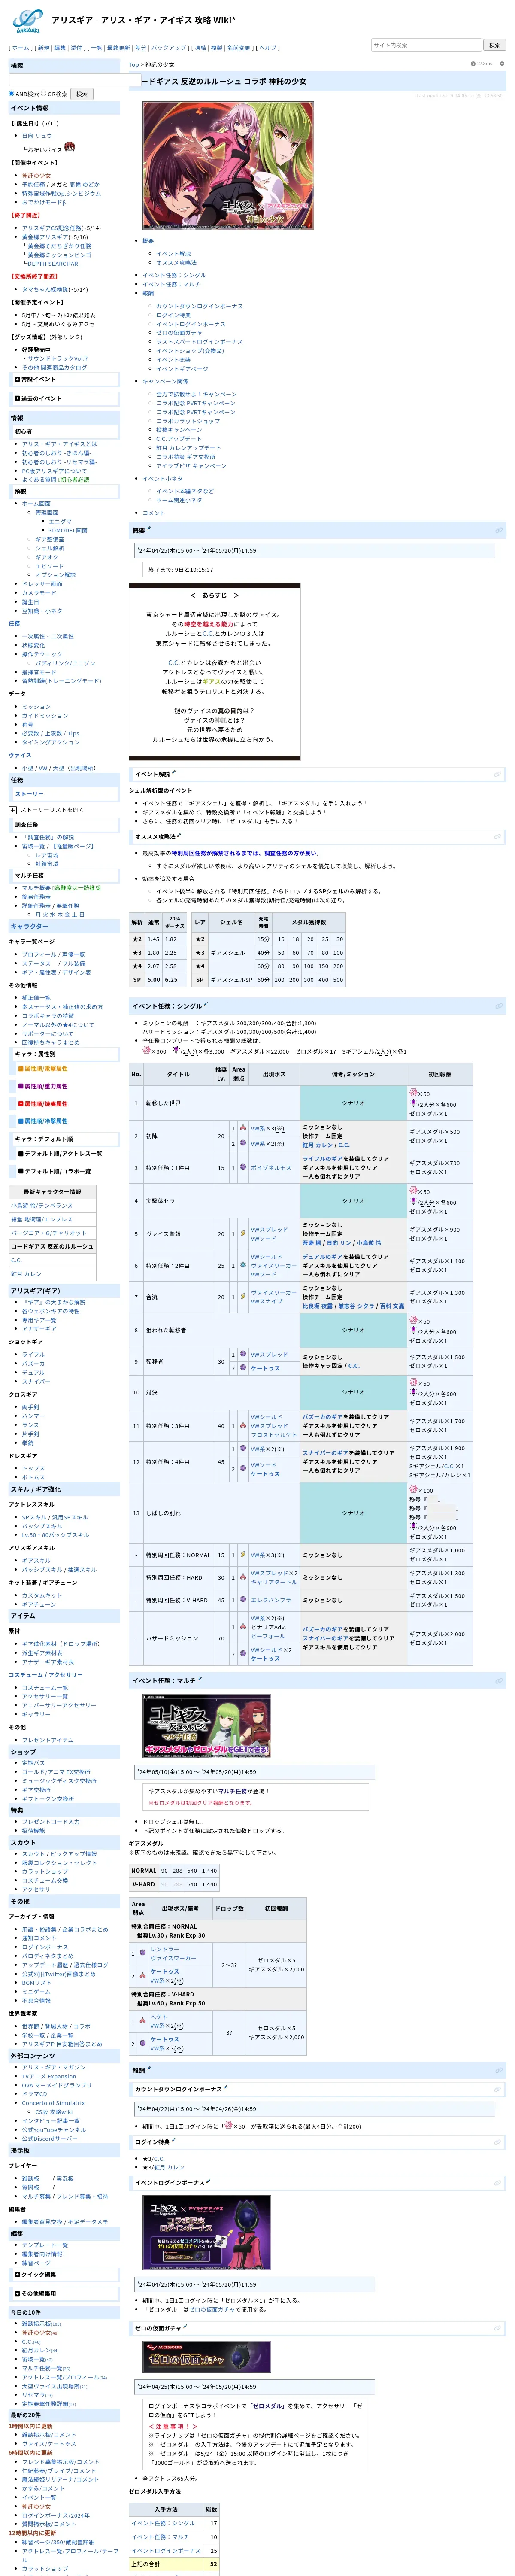Expand ストーリーリストを開く plus box

tap(12, 810)
